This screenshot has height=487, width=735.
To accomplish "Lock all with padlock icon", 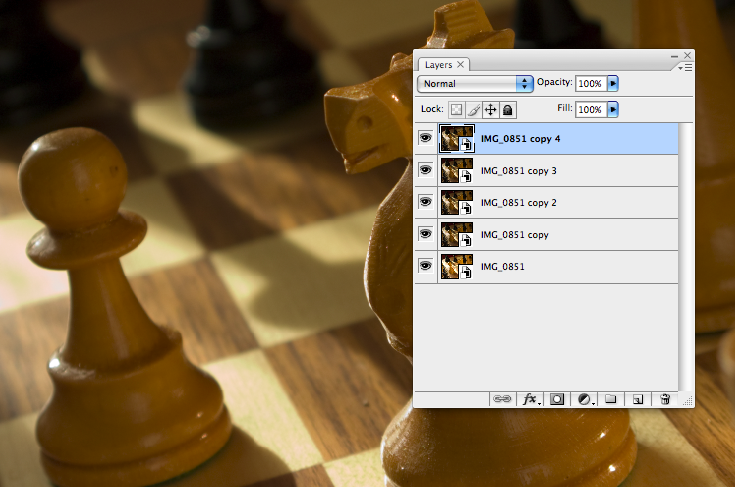I will (508, 110).
